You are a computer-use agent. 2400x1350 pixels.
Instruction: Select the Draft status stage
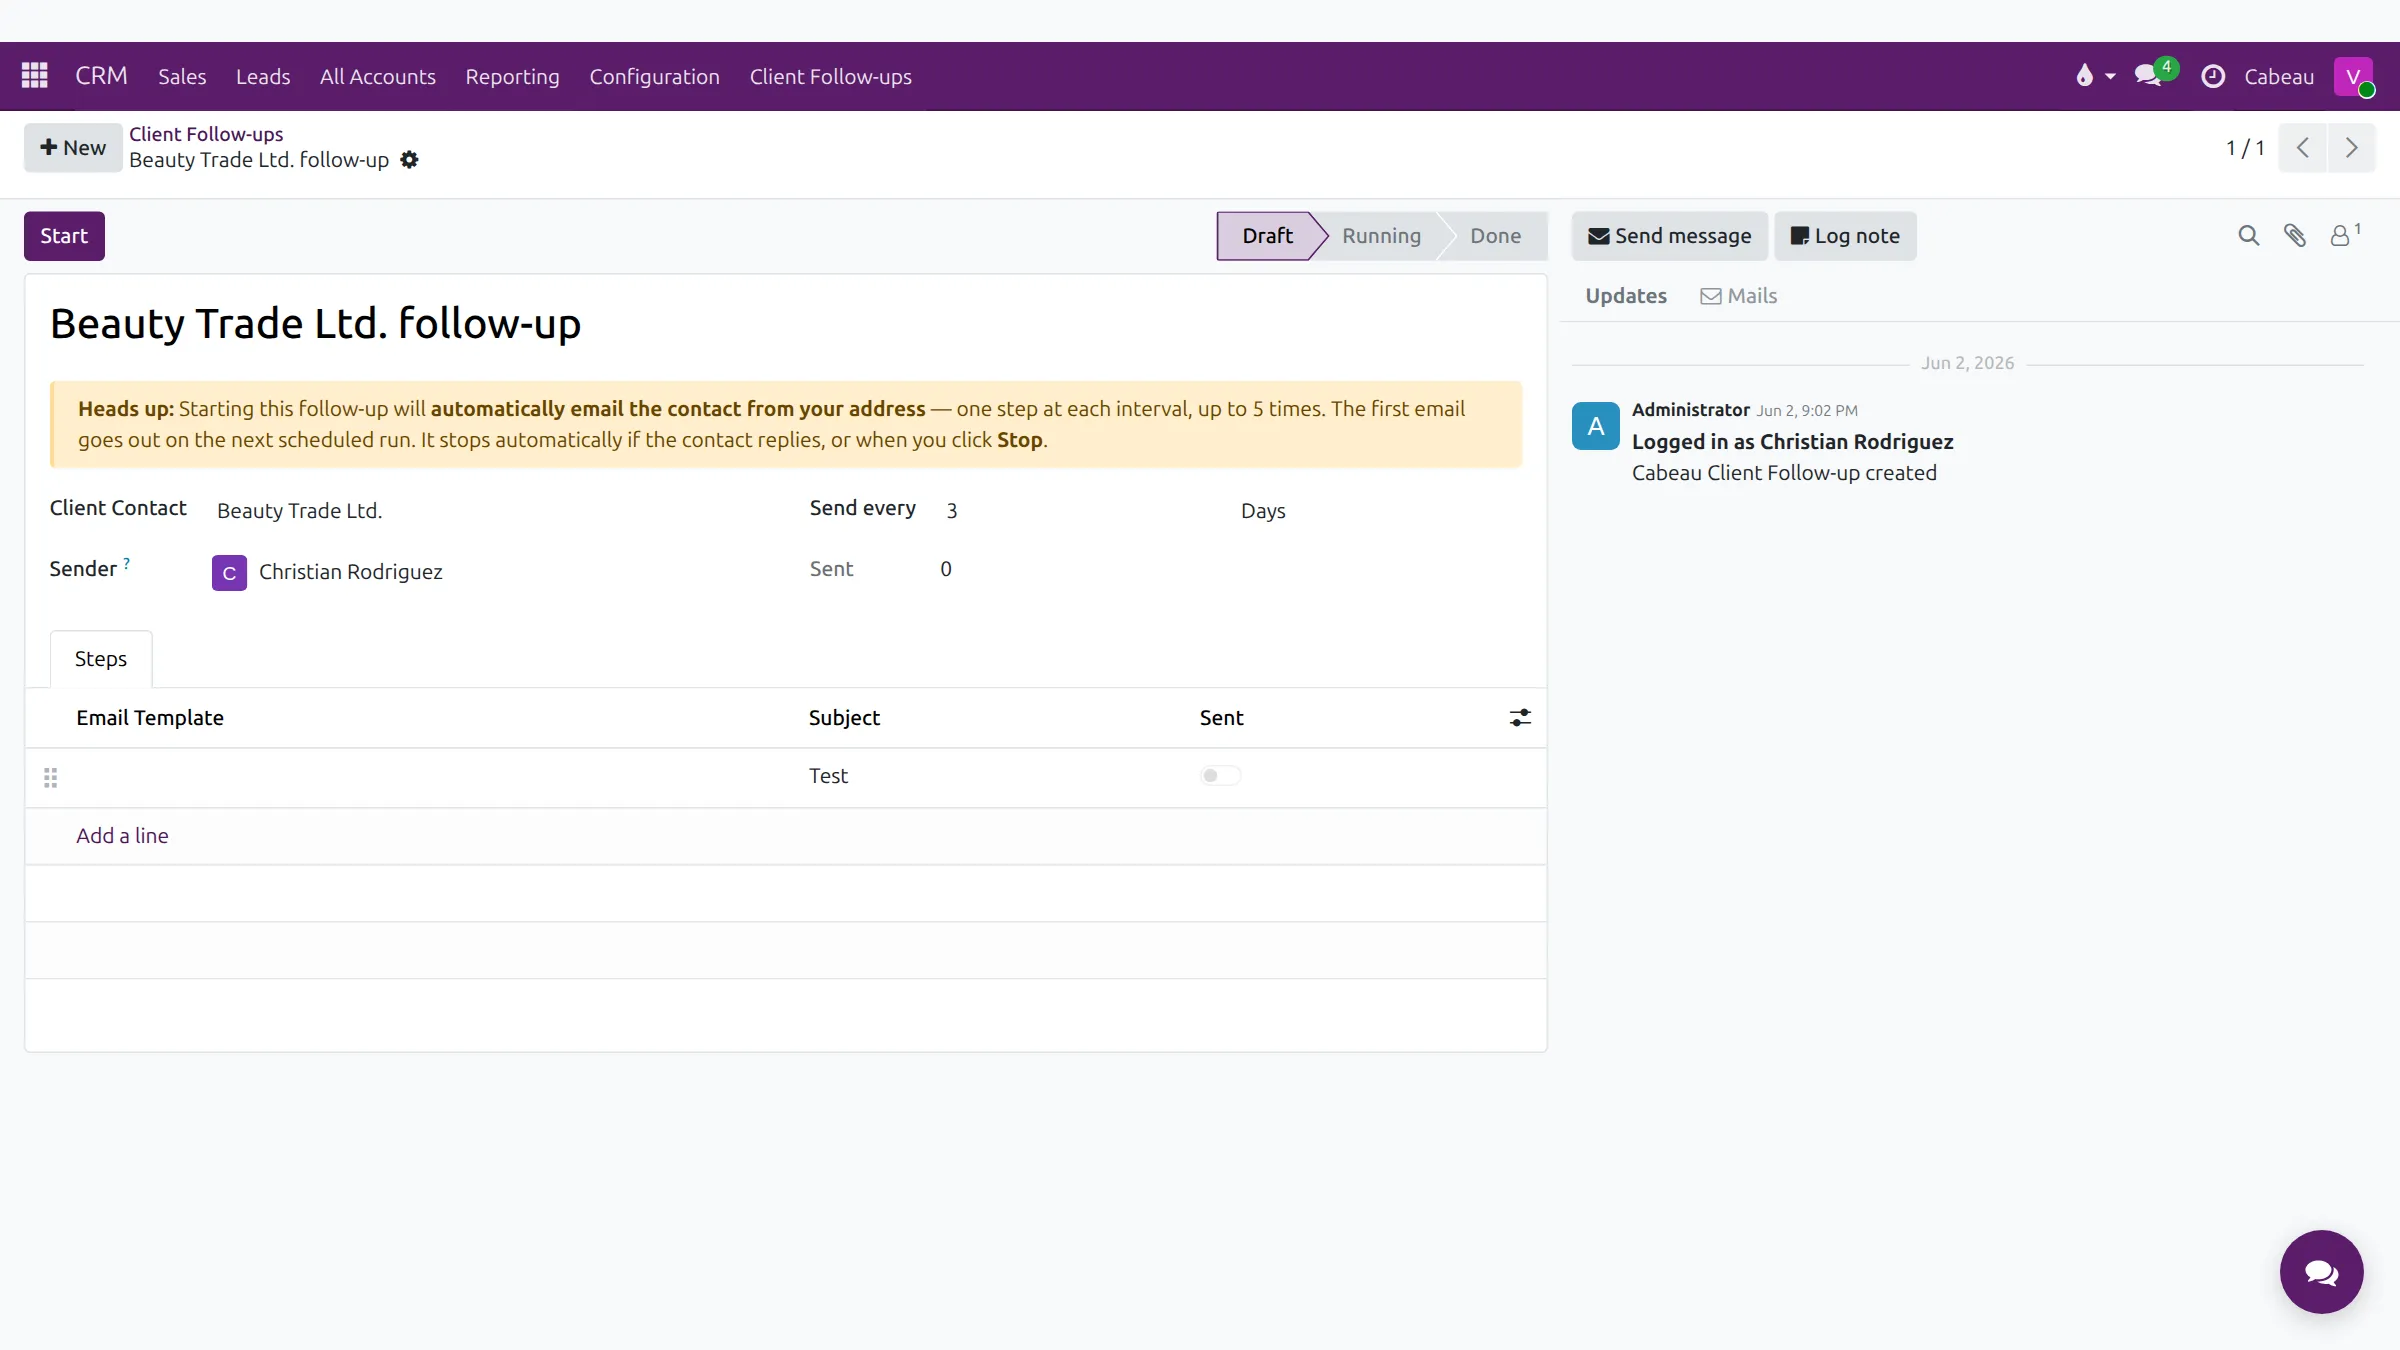[1267, 236]
